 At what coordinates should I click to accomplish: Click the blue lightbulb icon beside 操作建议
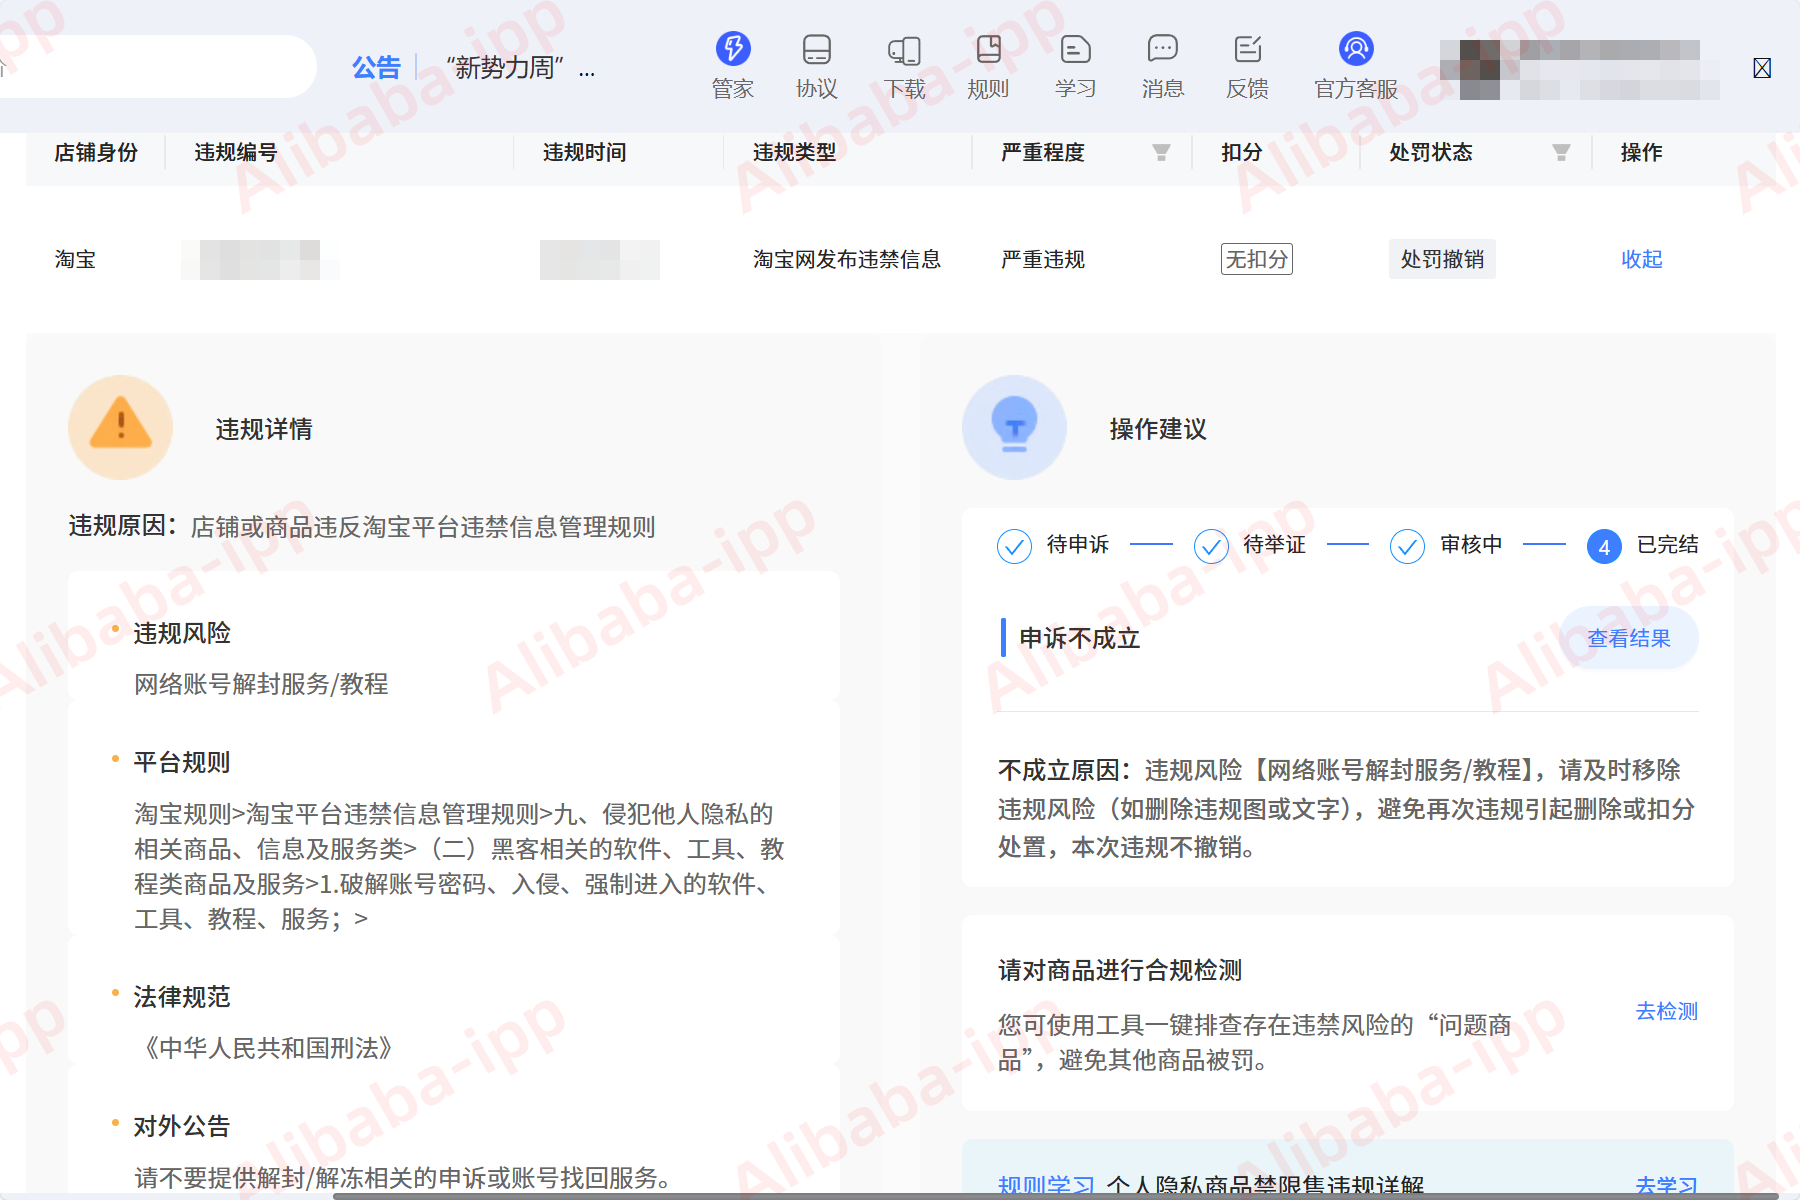[x=1014, y=427]
